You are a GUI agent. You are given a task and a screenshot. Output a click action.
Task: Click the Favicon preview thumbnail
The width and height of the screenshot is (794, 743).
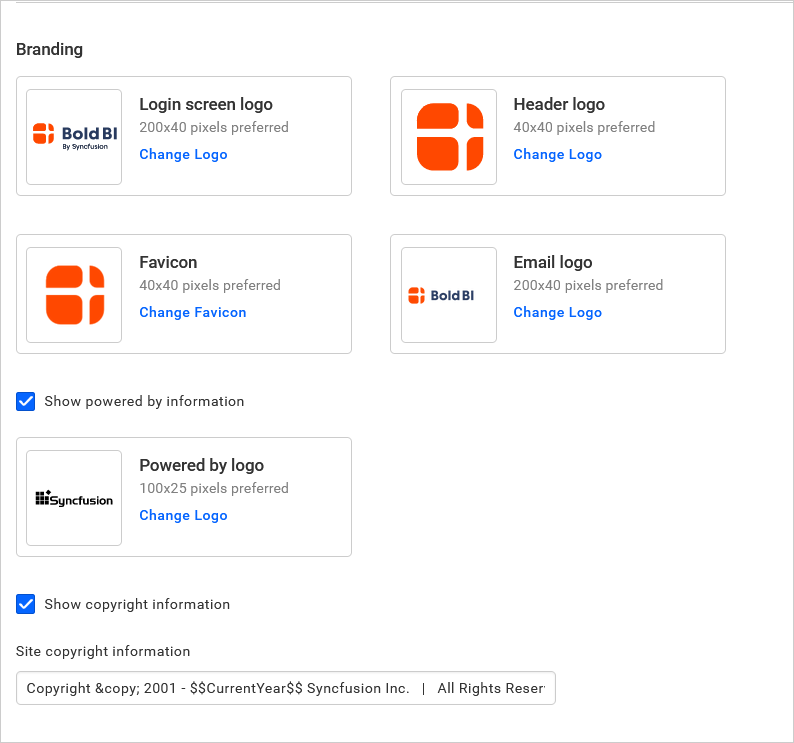pos(74,295)
